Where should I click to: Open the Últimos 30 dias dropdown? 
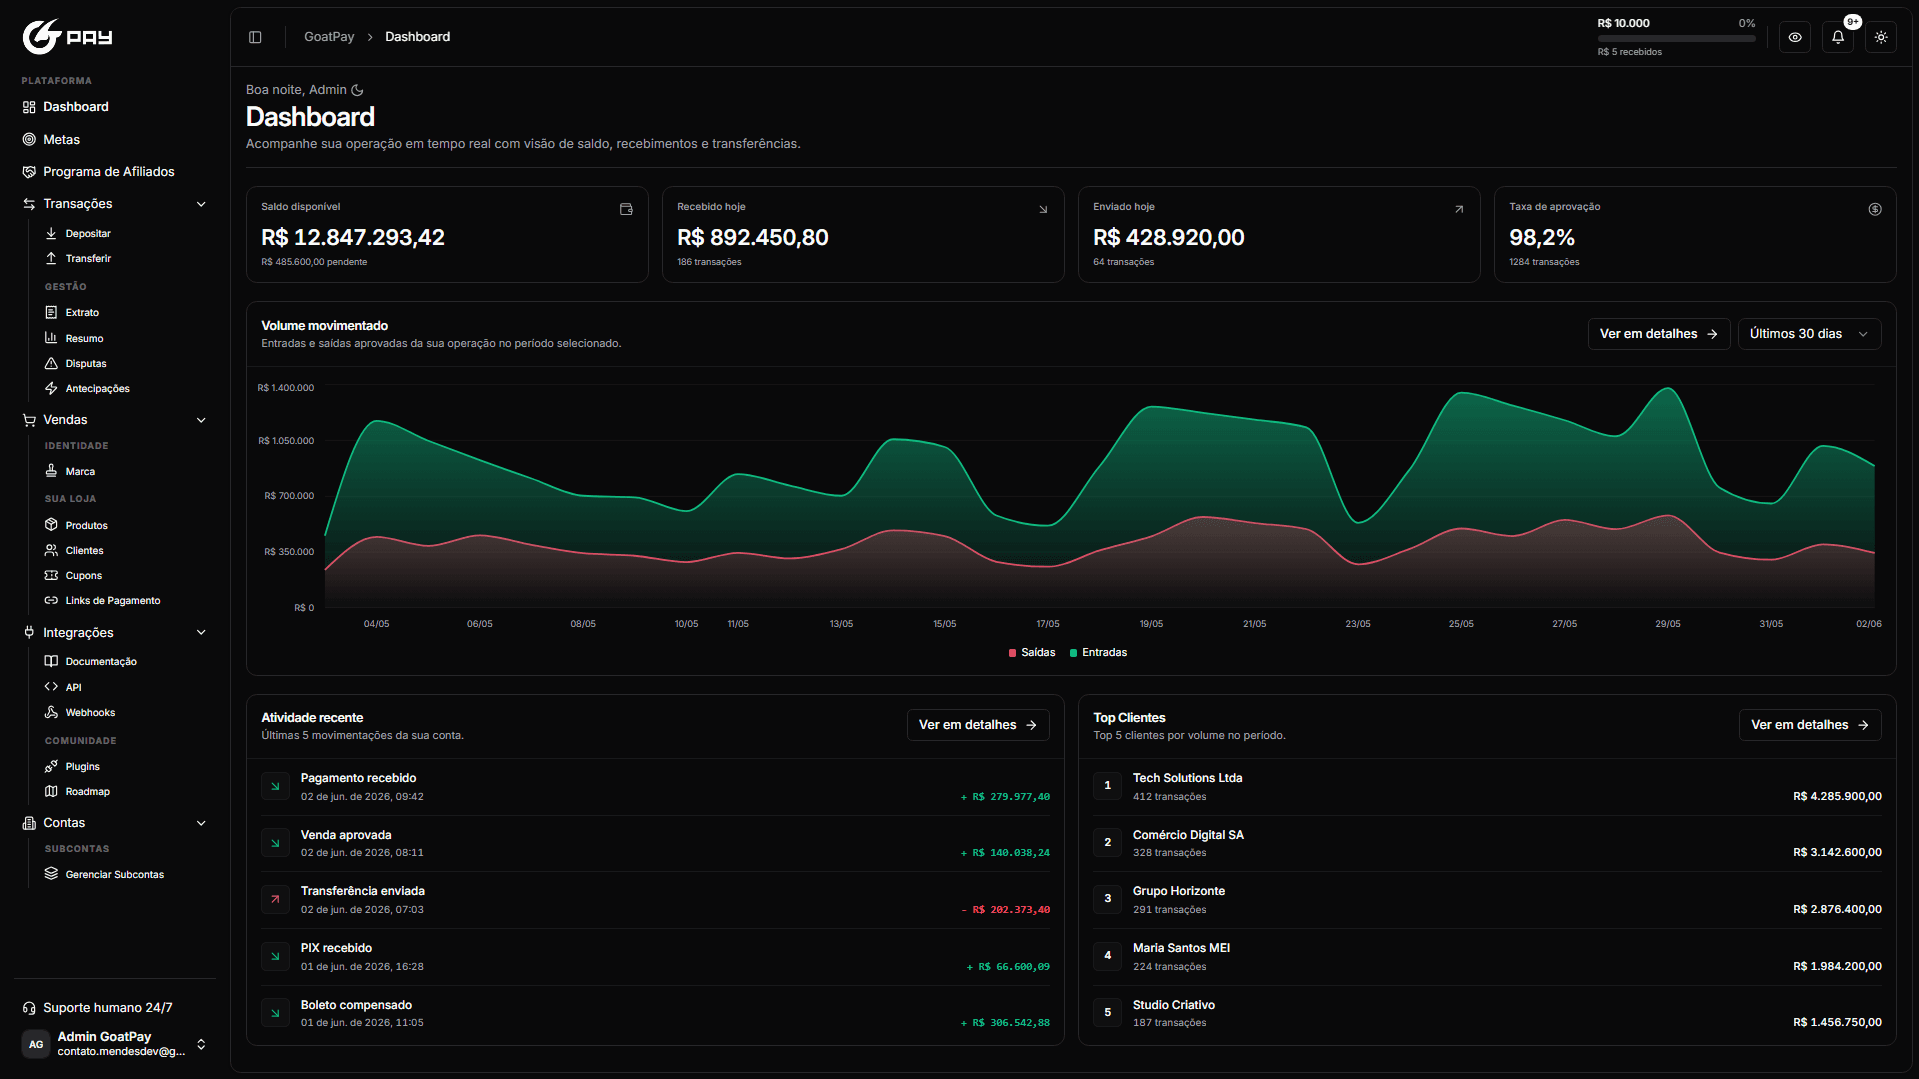click(x=1809, y=334)
